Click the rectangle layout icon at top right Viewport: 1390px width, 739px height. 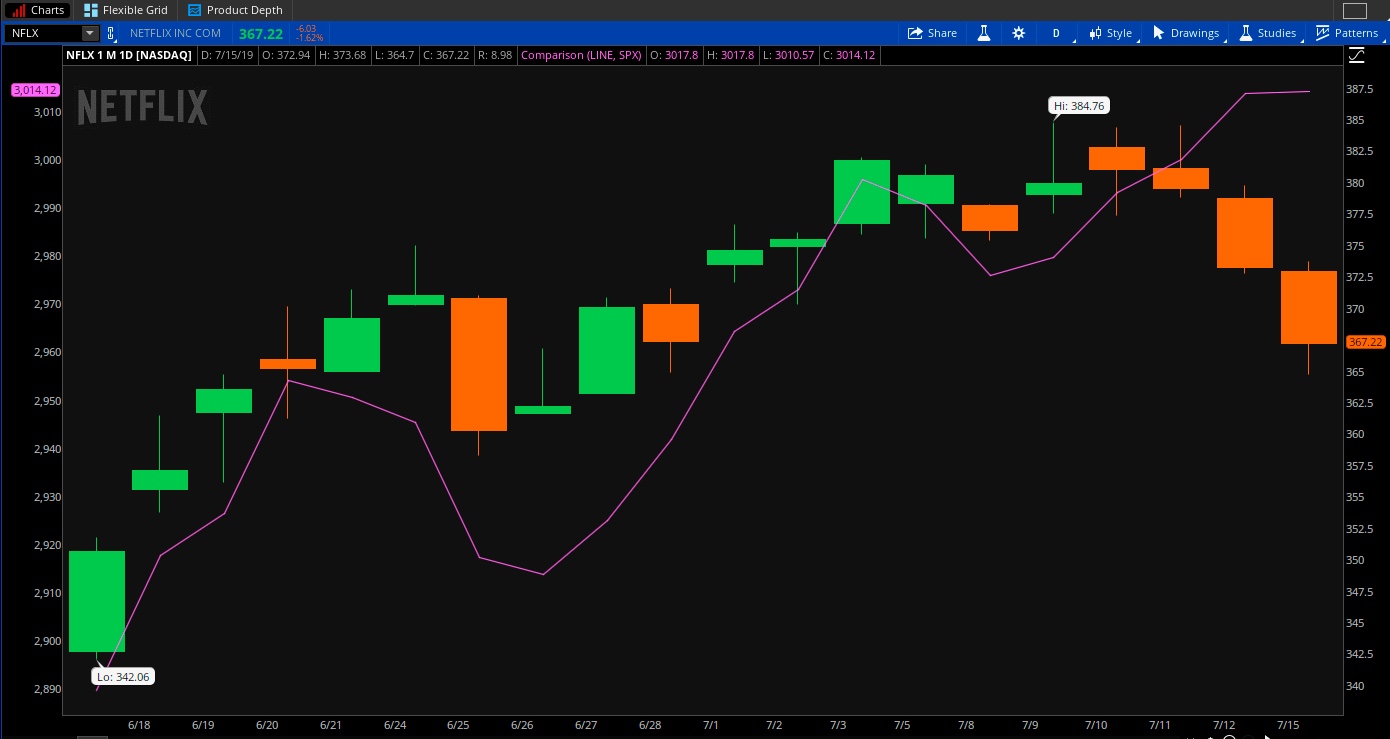click(1354, 11)
